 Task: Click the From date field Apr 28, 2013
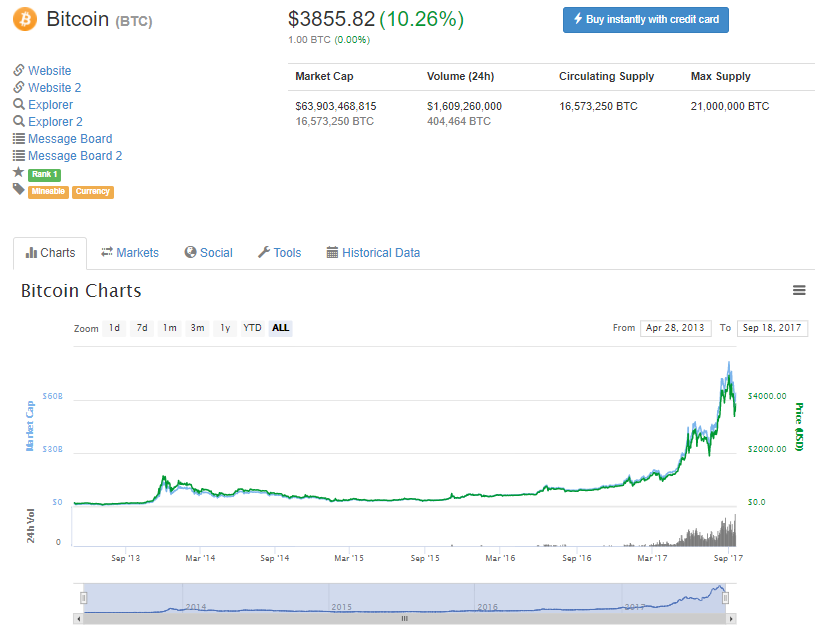675,328
